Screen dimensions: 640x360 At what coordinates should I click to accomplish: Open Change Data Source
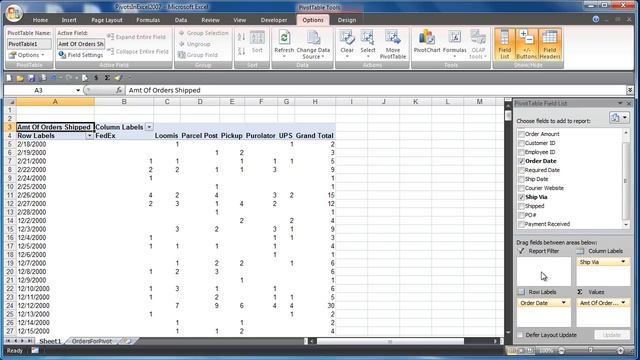313,44
